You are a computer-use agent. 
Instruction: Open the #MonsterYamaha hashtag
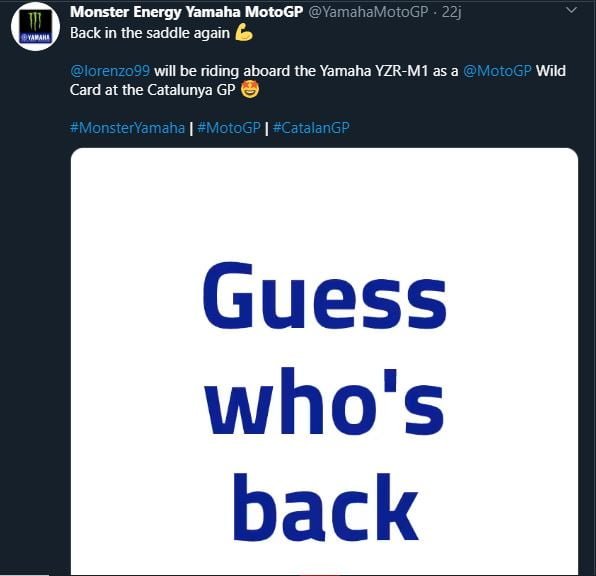pyautogui.click(x=127, y=128)
